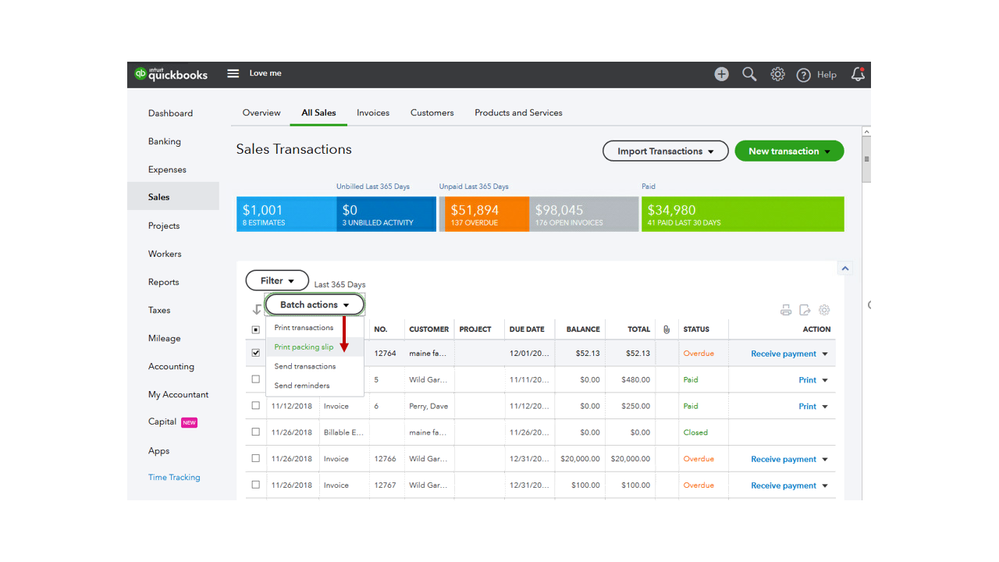
Task: Click the print list icon above table
Action: 786,310
